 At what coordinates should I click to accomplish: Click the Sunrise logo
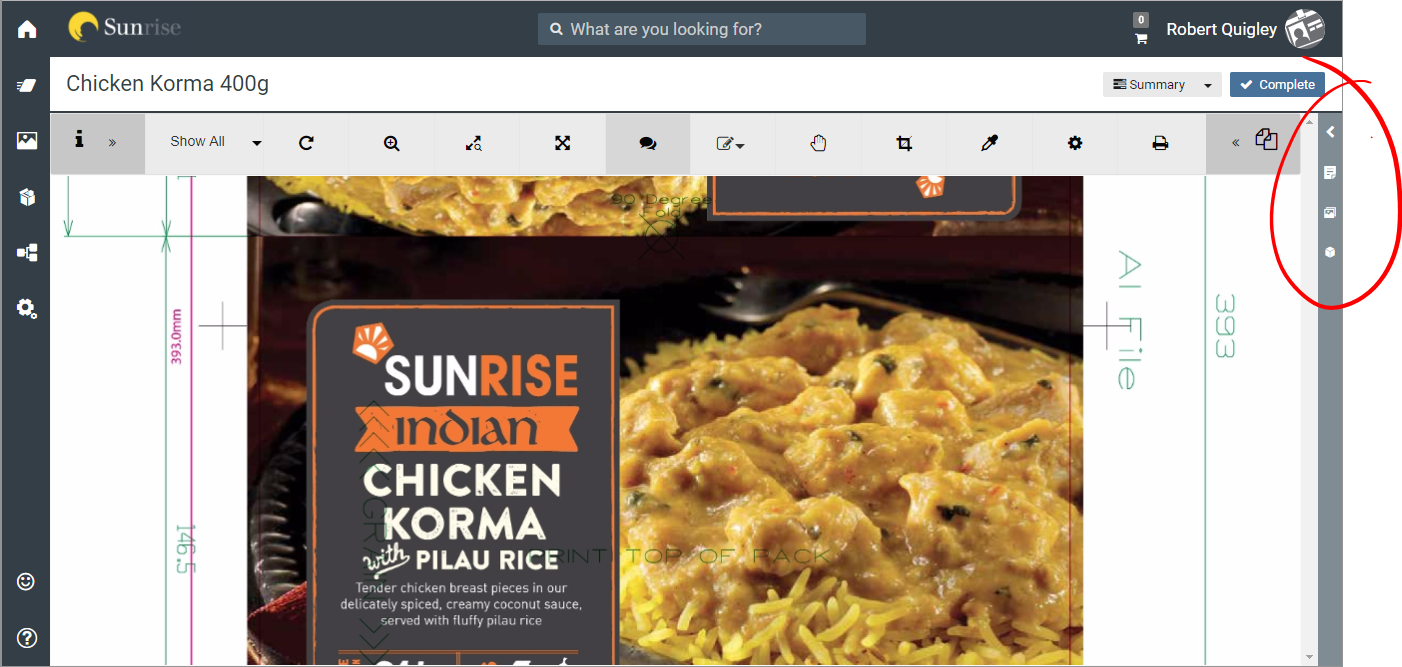pos(124,27)
